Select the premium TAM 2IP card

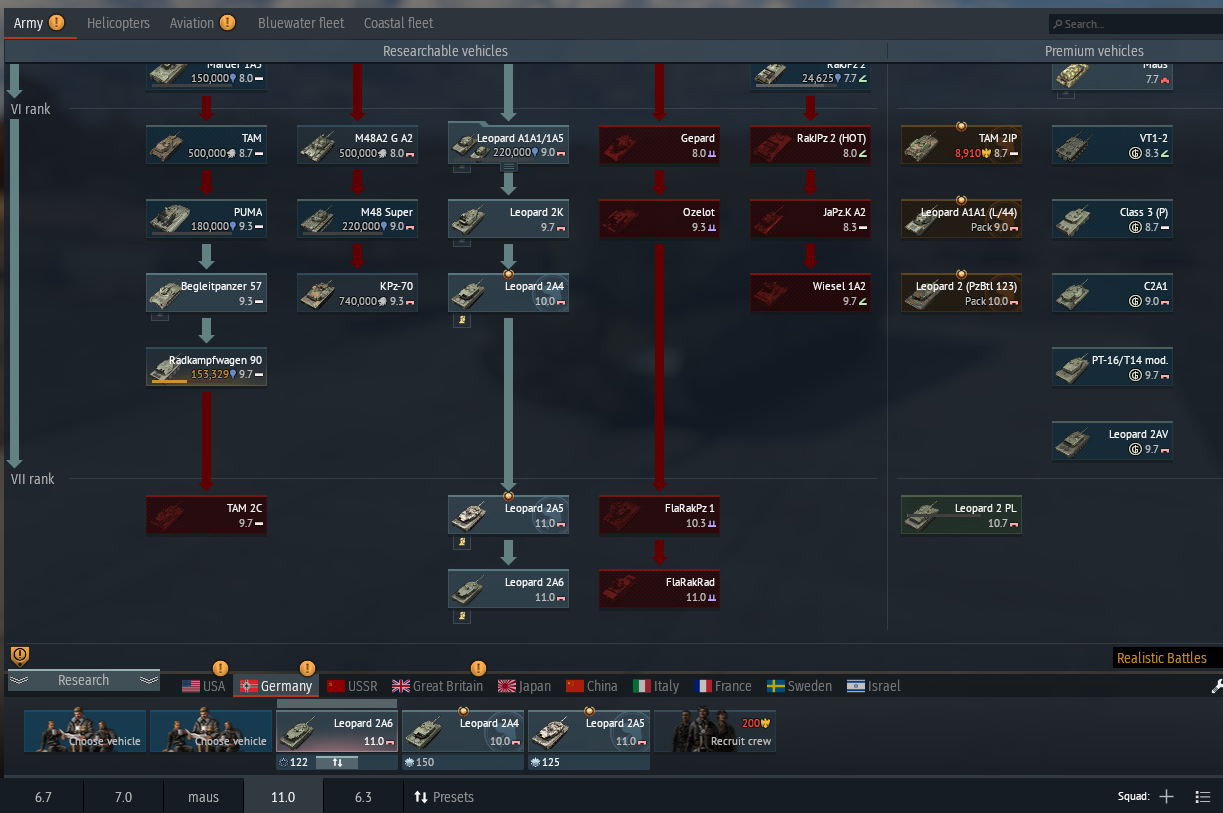click(x=962, y=145)
